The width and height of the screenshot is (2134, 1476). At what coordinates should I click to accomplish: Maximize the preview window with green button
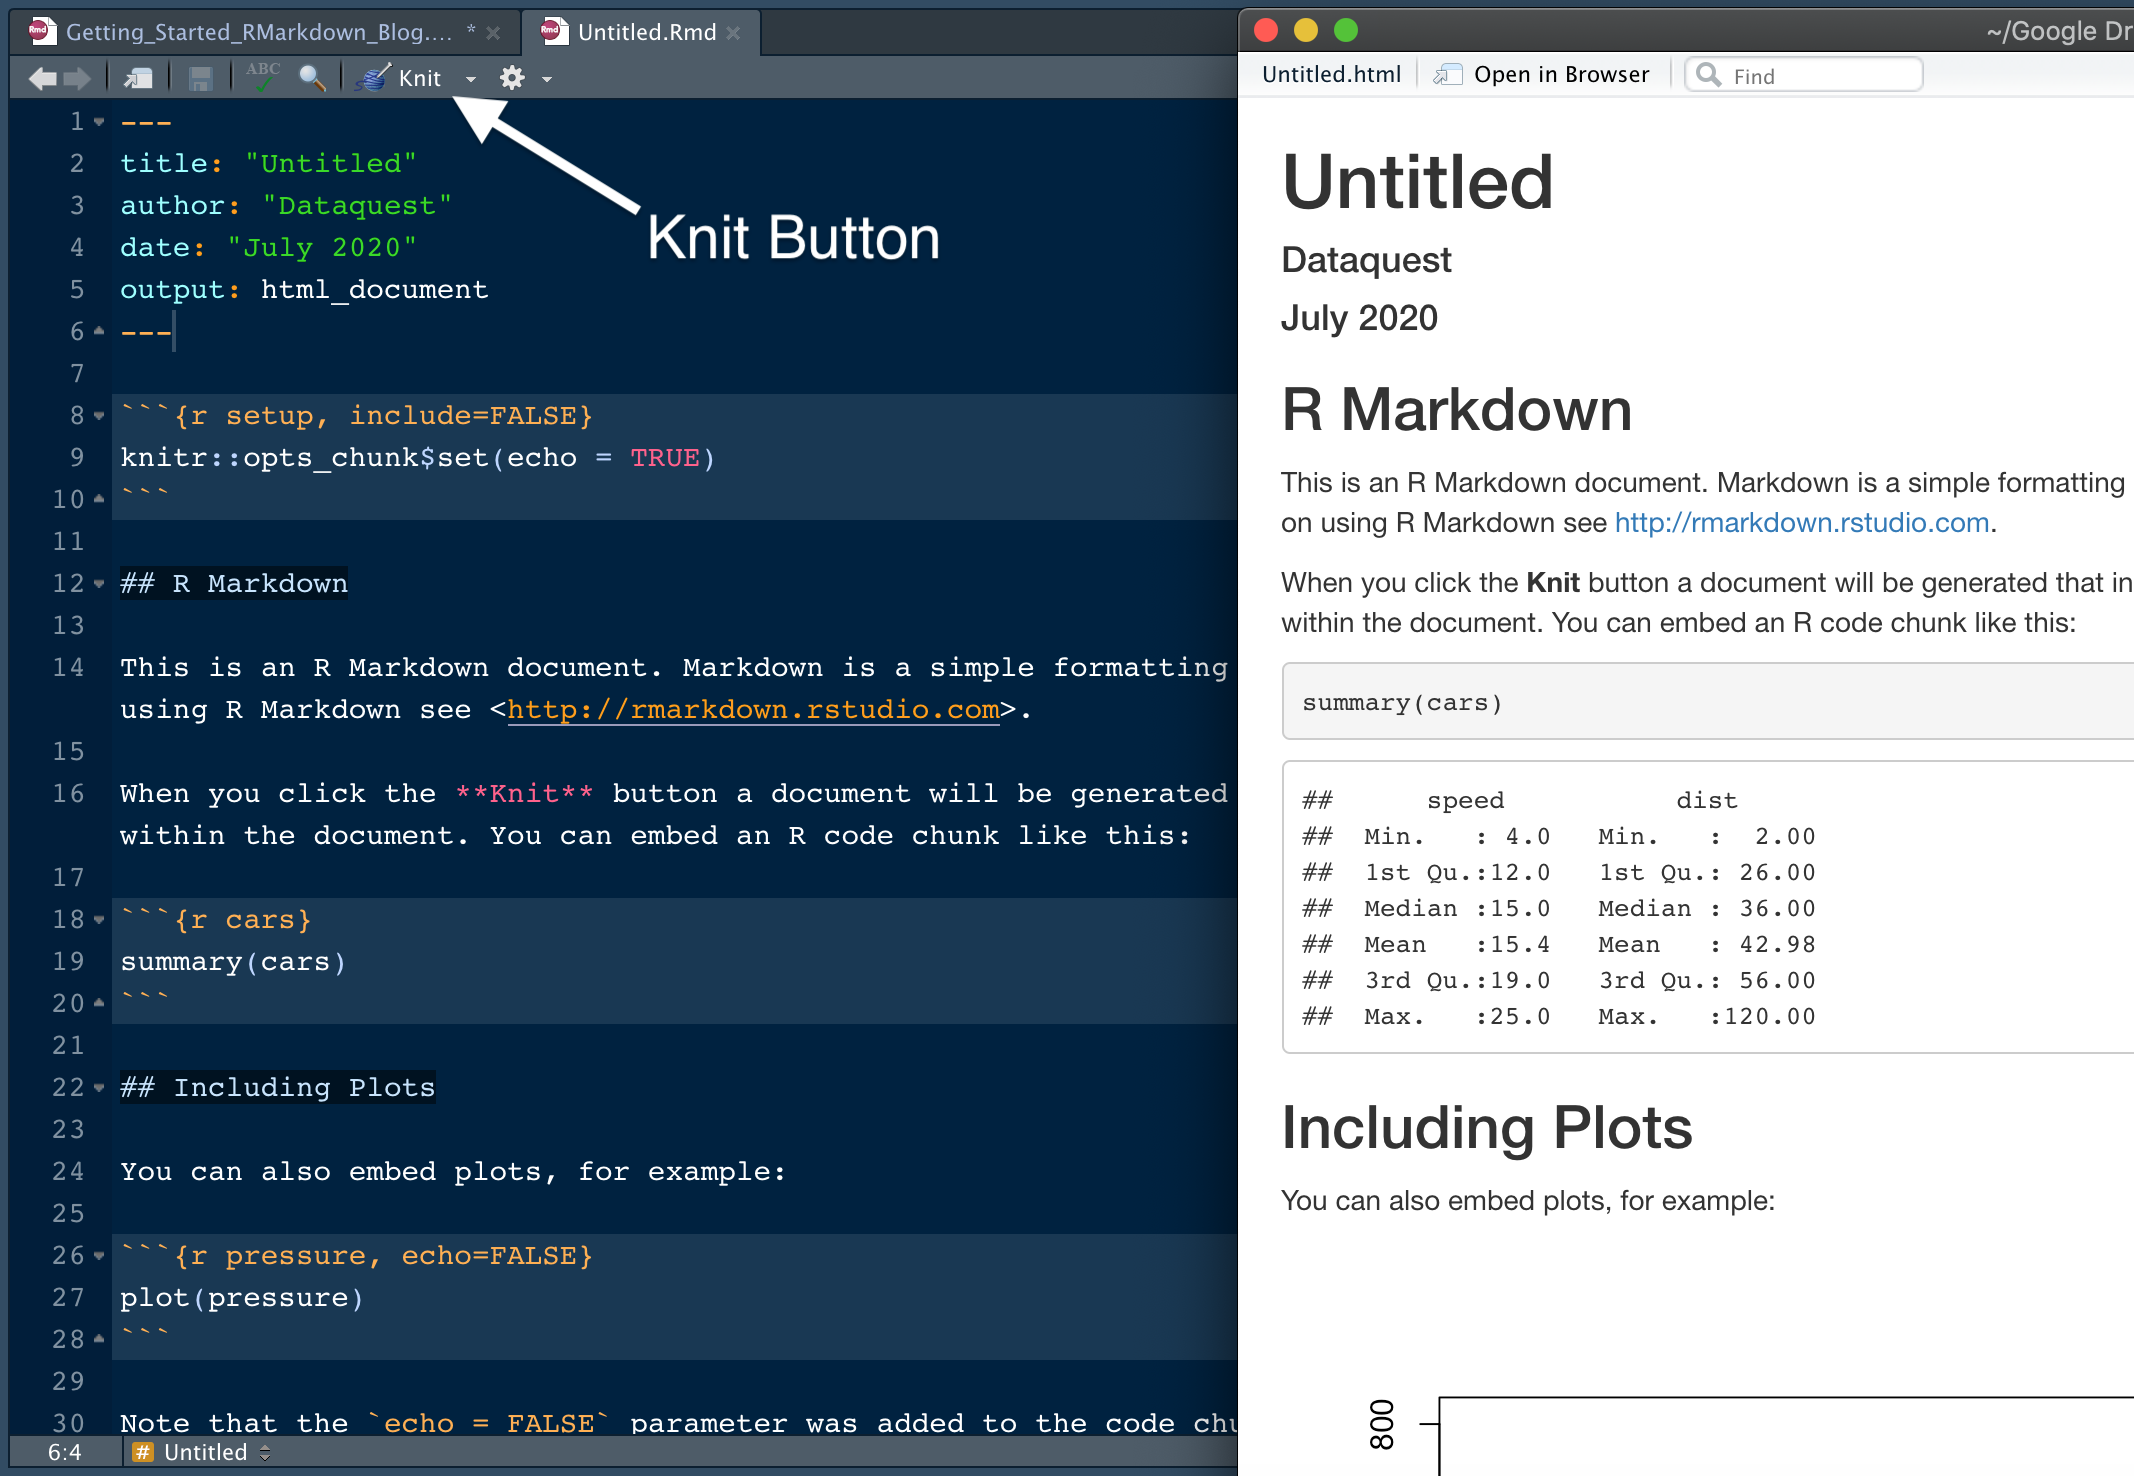tap(1346, 30)
